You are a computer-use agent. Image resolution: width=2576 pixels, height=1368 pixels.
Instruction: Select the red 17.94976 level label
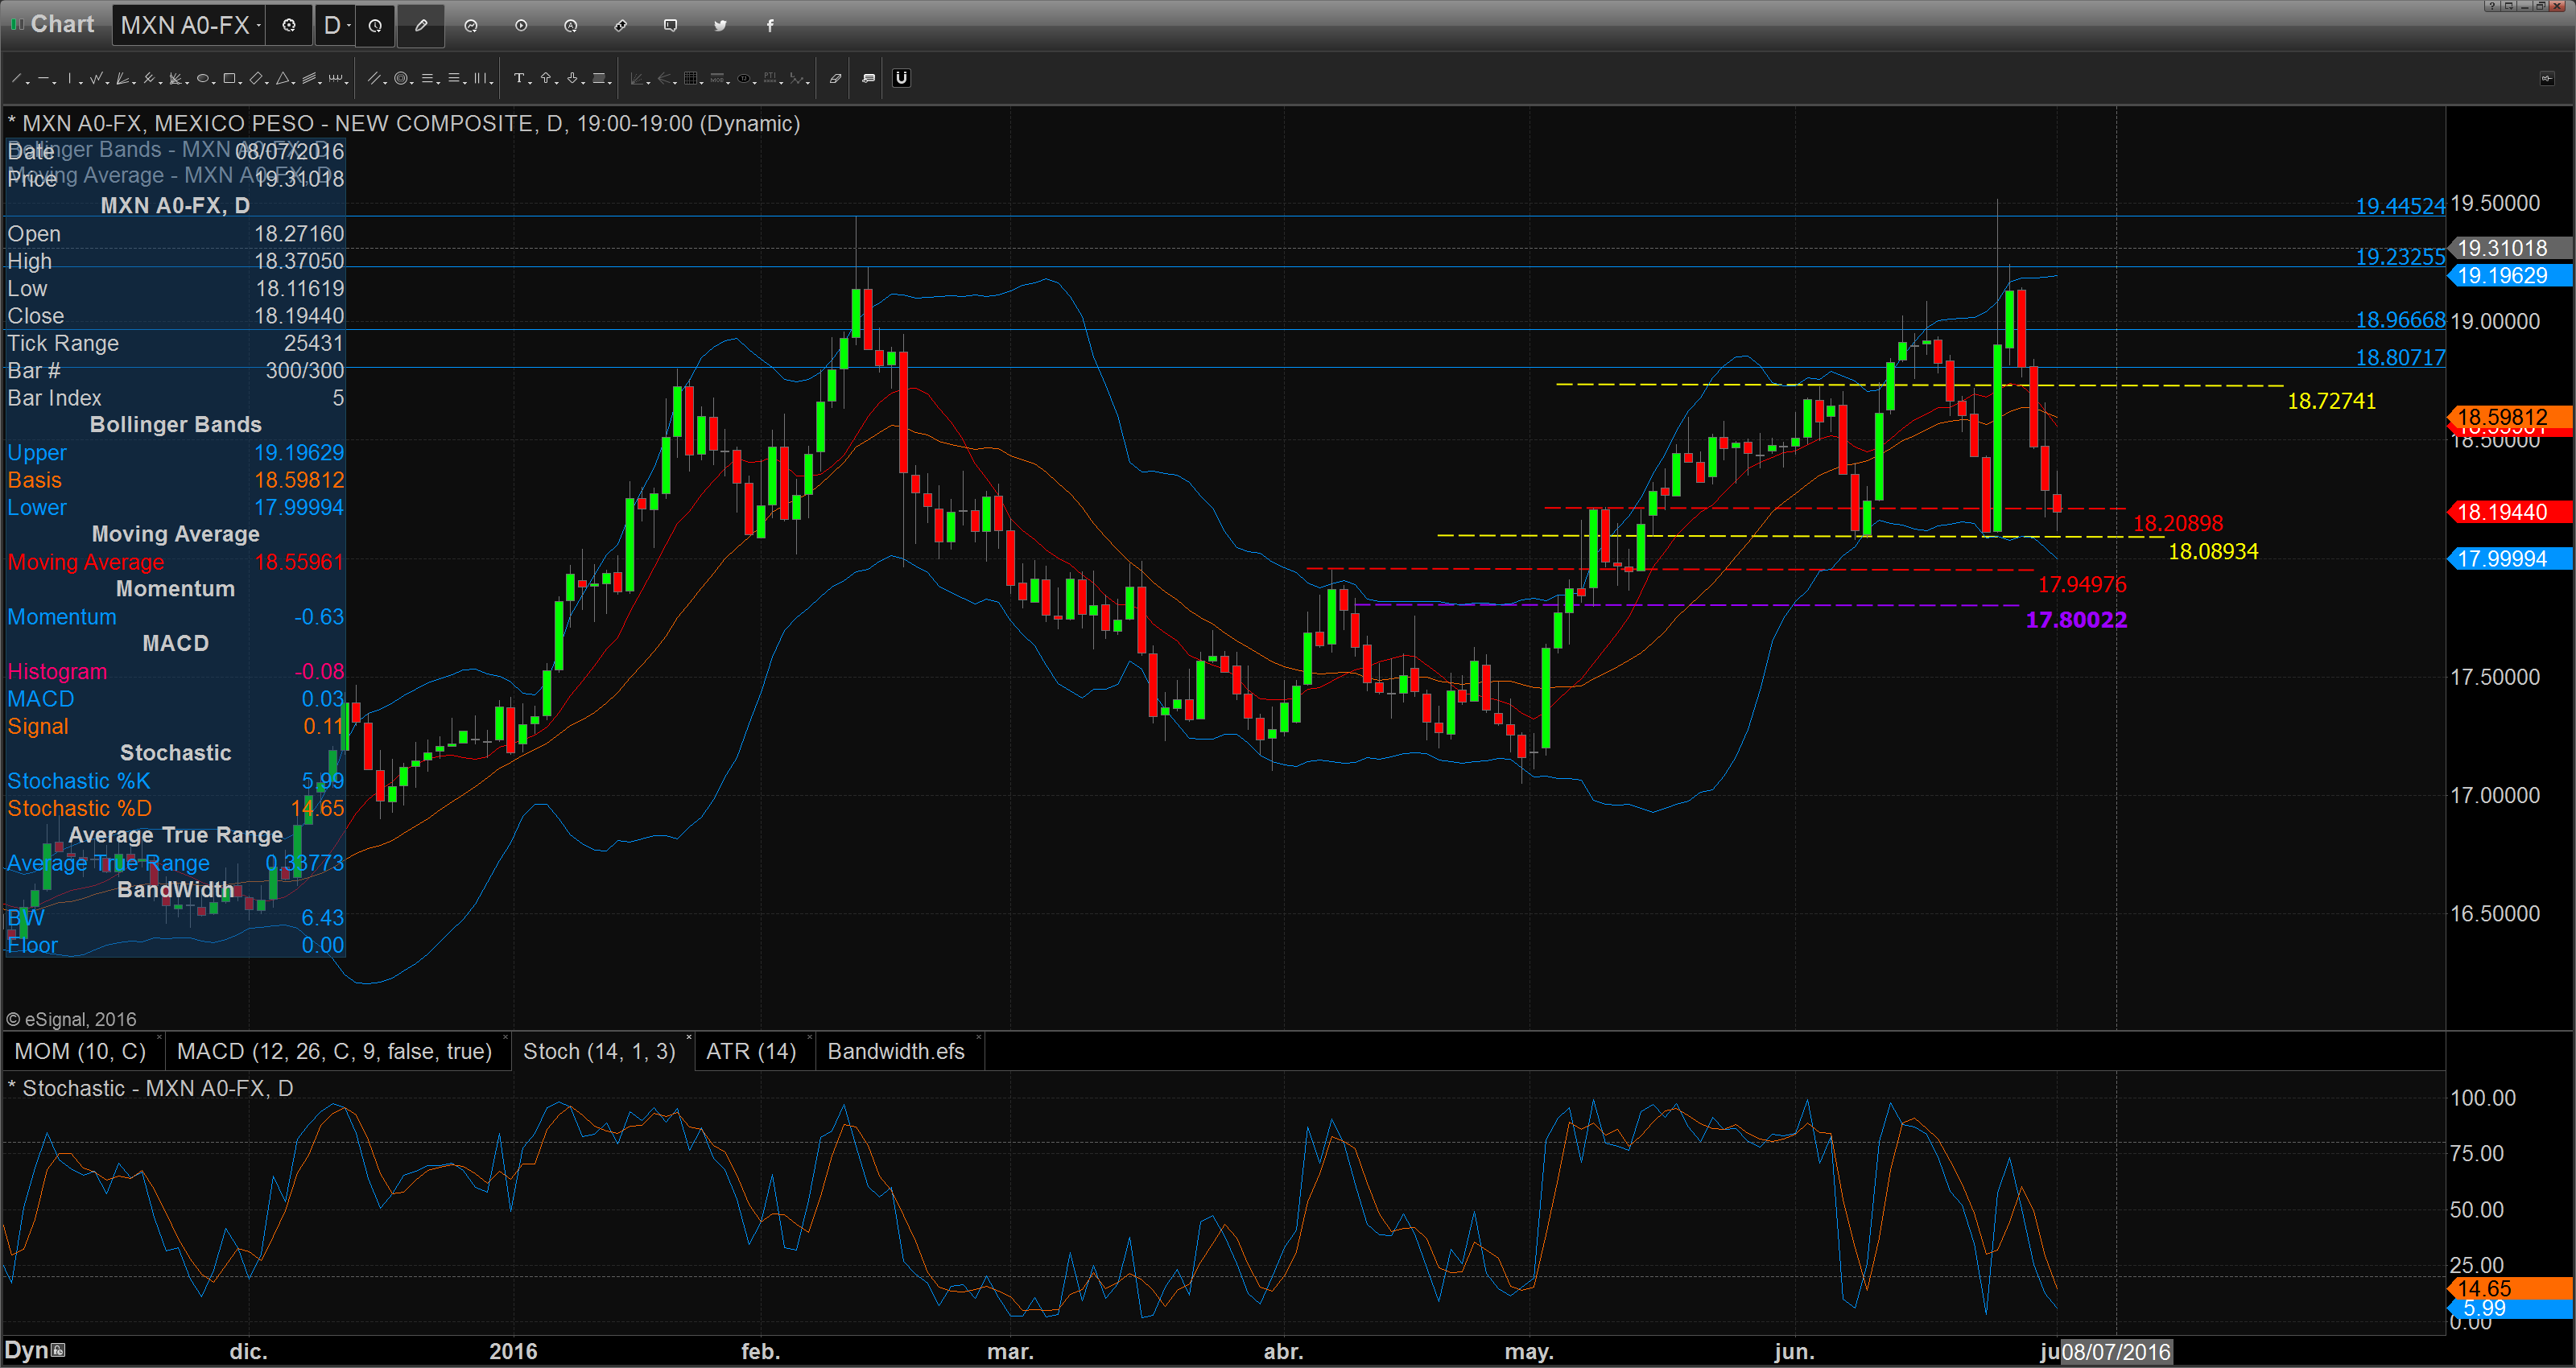[x=2082, y=584]
